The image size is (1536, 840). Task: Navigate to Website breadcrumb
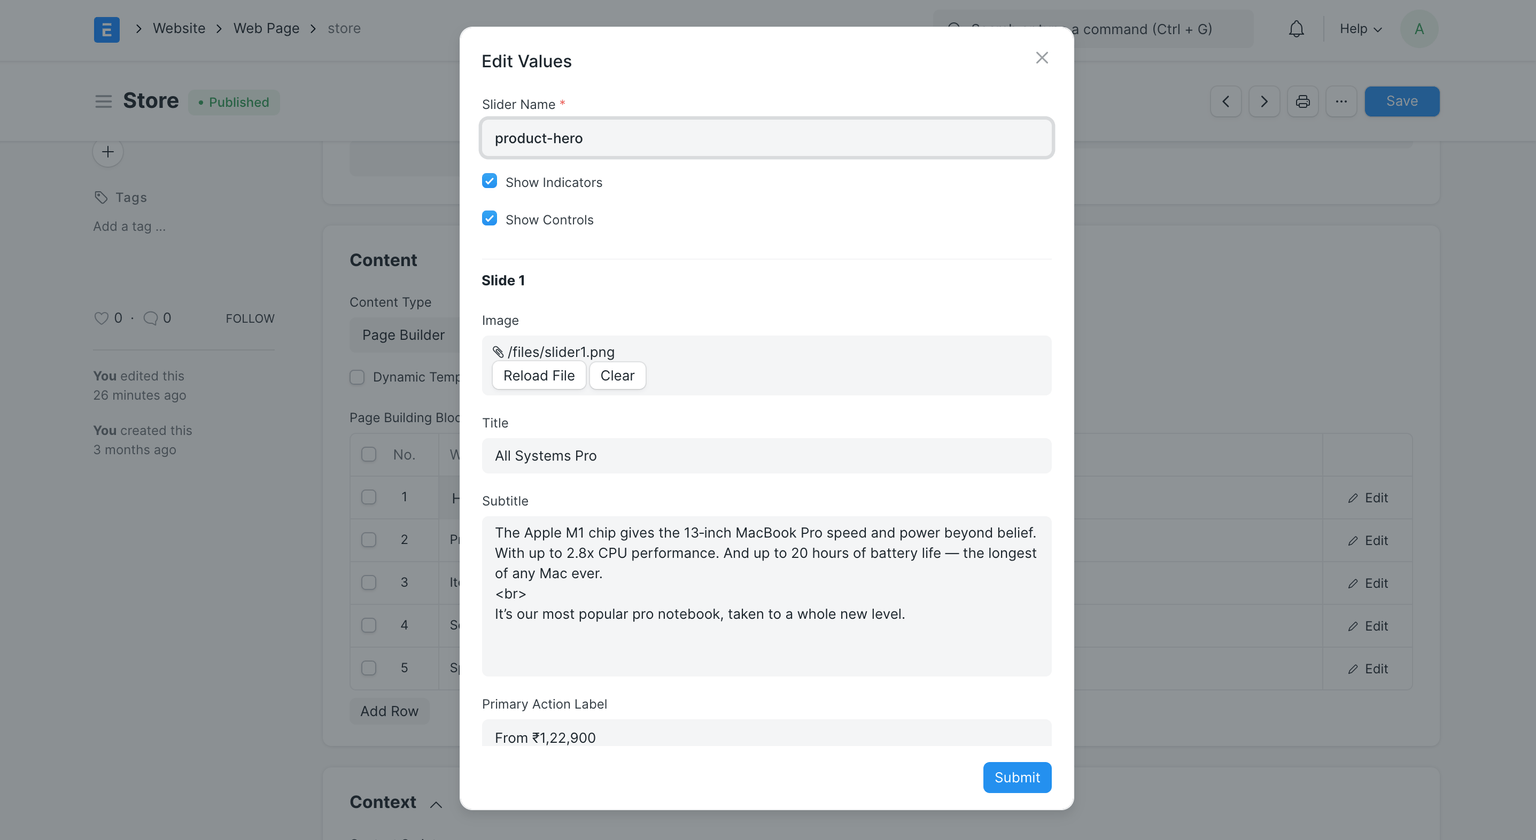[179, 28]
